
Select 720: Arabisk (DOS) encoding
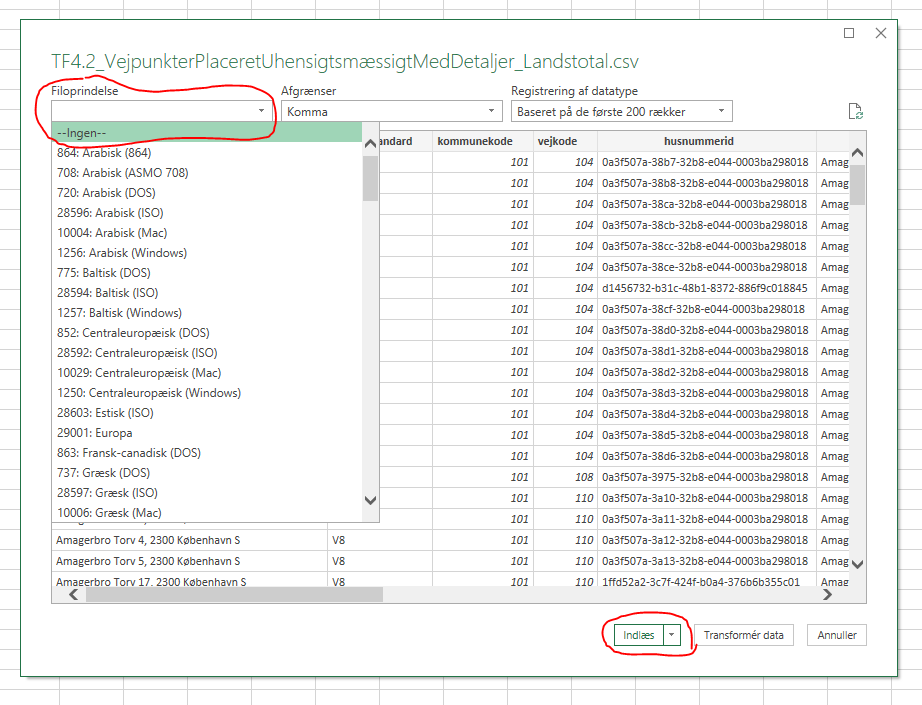tap(206, 193)
